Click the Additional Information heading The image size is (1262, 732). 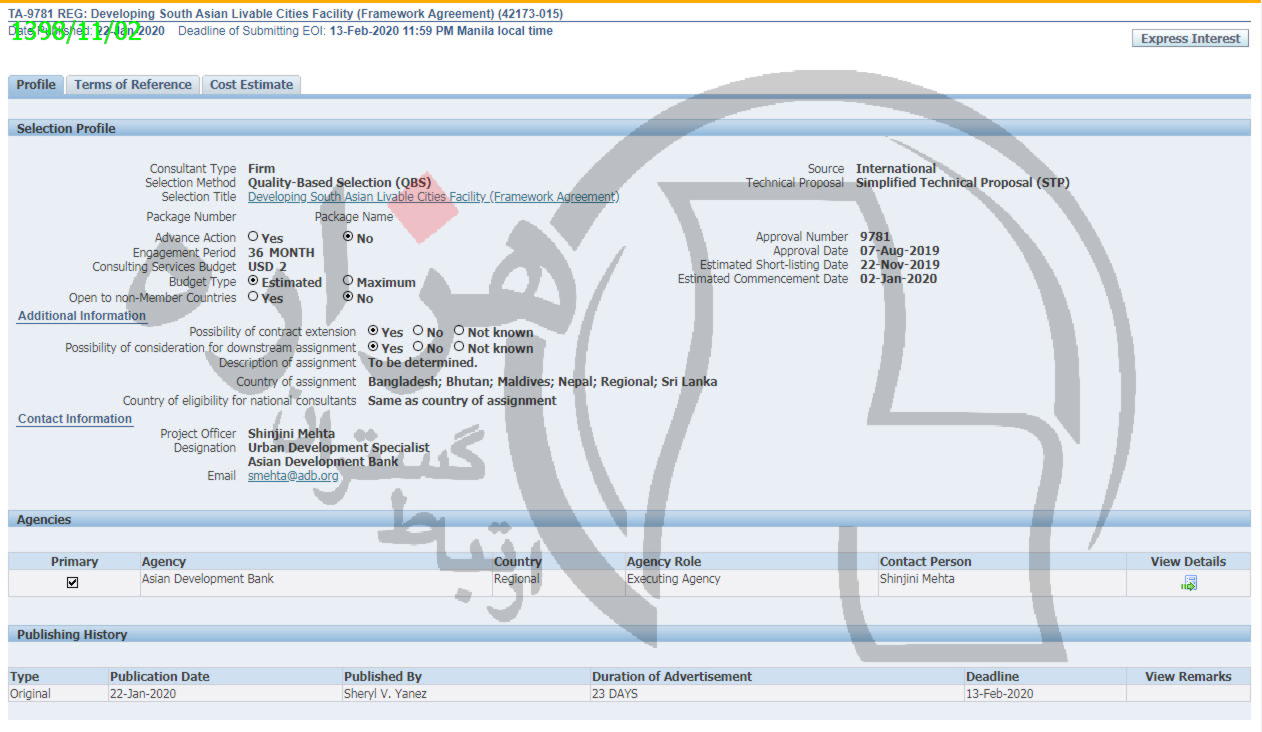pos(82,316)
